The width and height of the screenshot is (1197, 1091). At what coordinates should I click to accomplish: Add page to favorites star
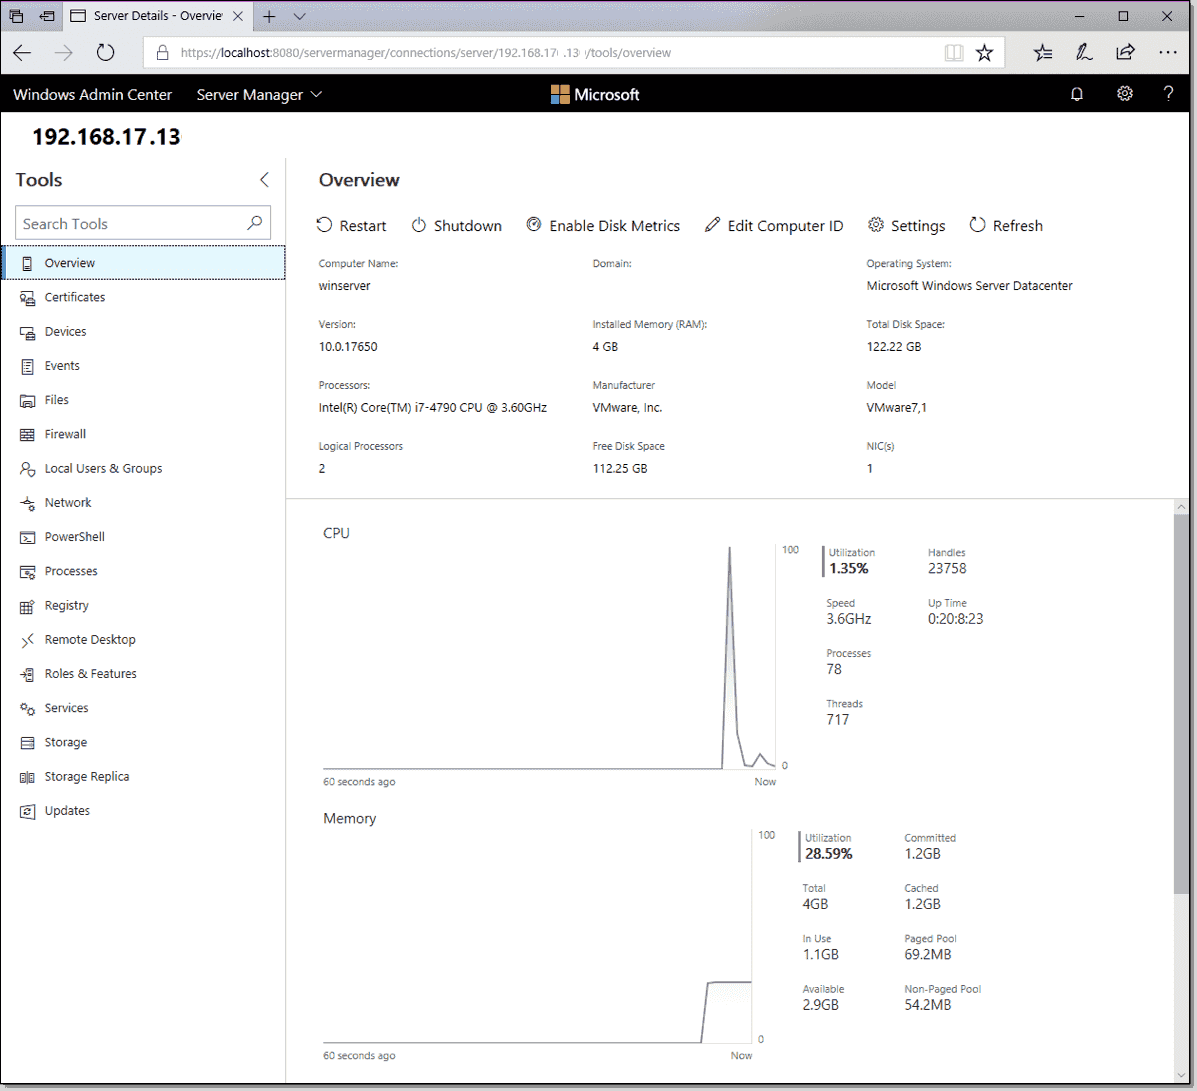click(x=984, y=53)
